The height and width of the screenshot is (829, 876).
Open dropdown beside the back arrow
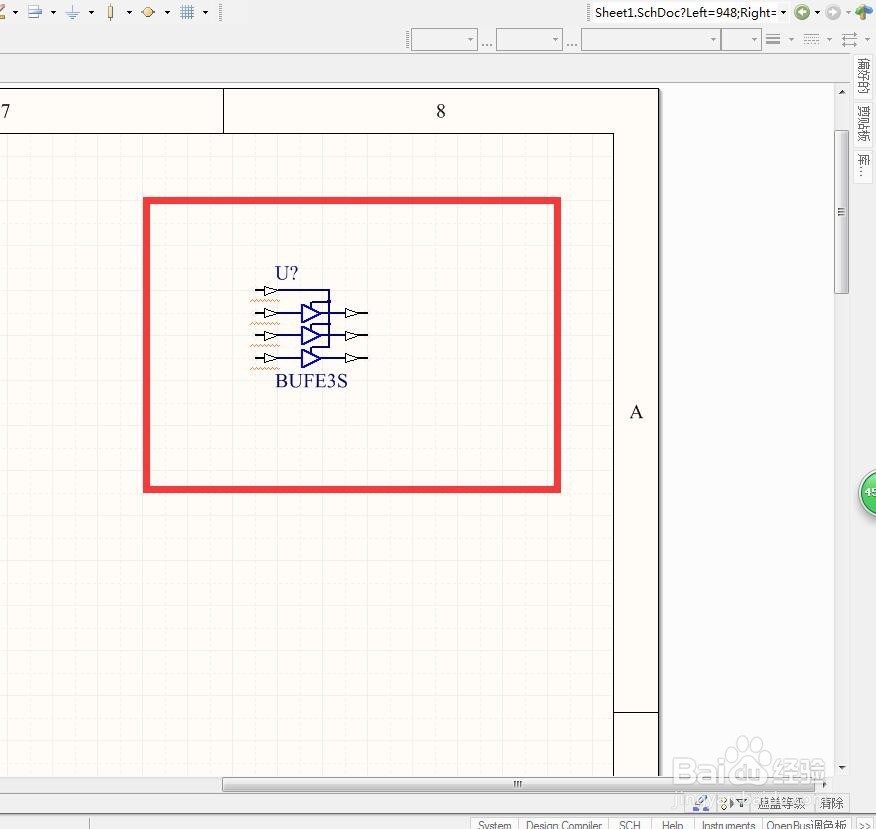point(817,12)
